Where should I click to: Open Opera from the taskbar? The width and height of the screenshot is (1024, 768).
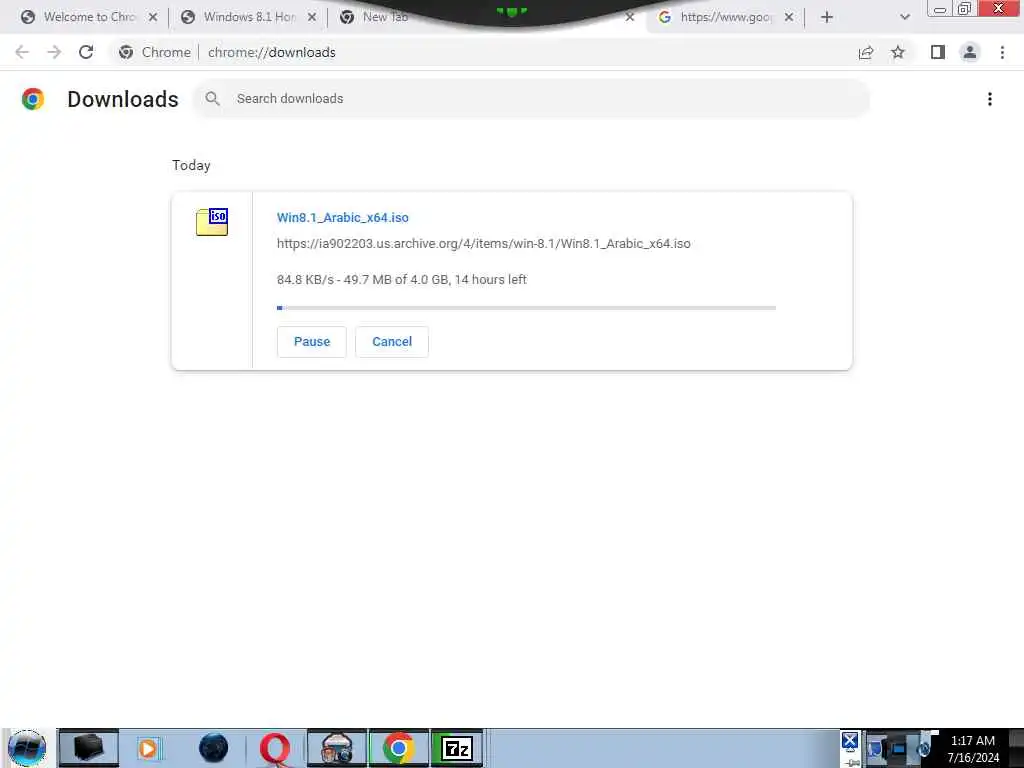(x=275, y=748)
